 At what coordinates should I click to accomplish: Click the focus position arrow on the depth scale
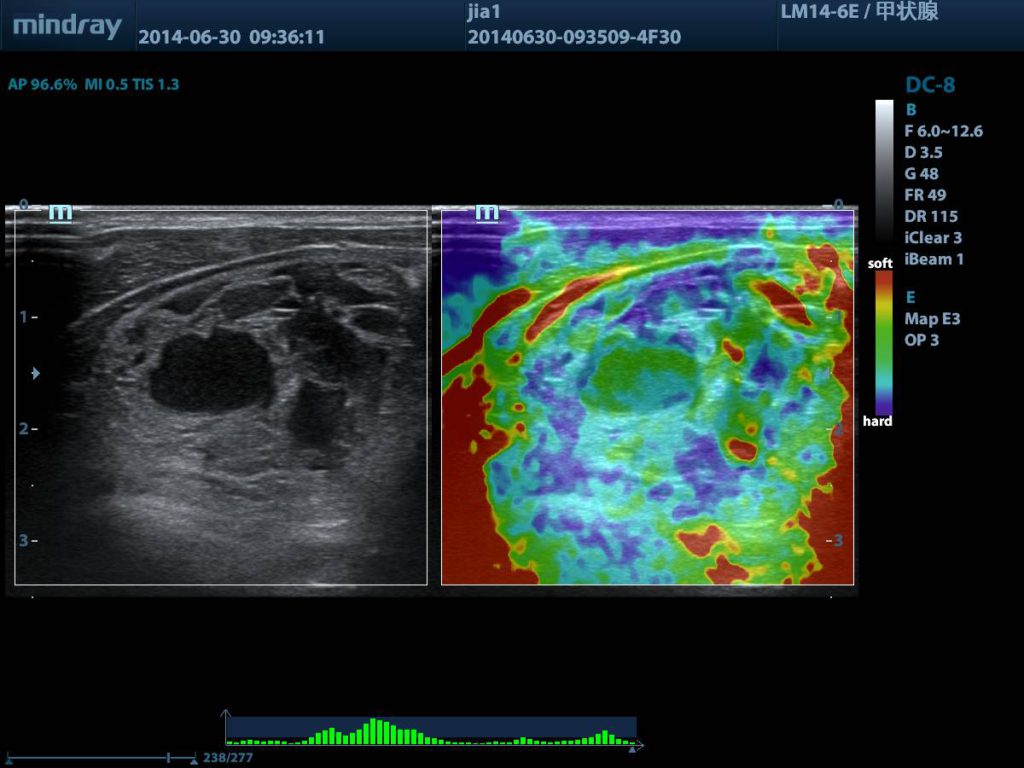coord(36,373)
